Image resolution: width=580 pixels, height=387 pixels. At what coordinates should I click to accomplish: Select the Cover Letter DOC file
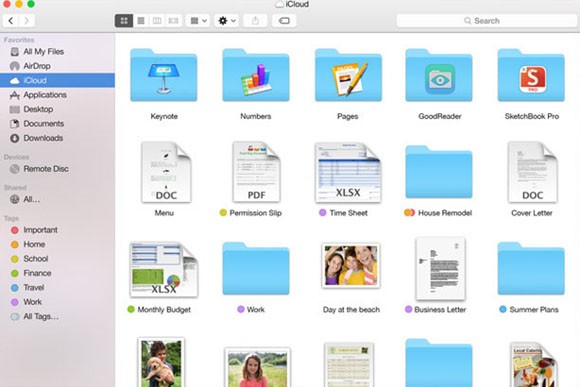click(533, 172)
